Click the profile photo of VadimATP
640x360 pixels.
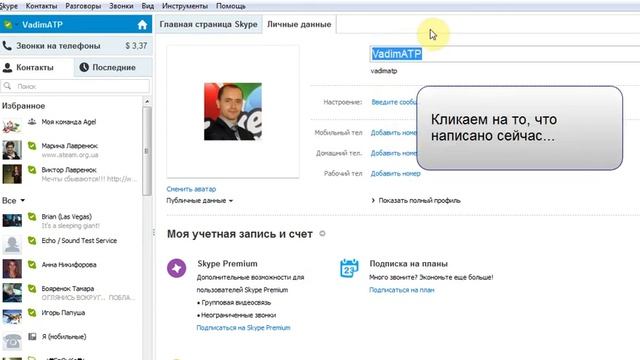[233, 111]
